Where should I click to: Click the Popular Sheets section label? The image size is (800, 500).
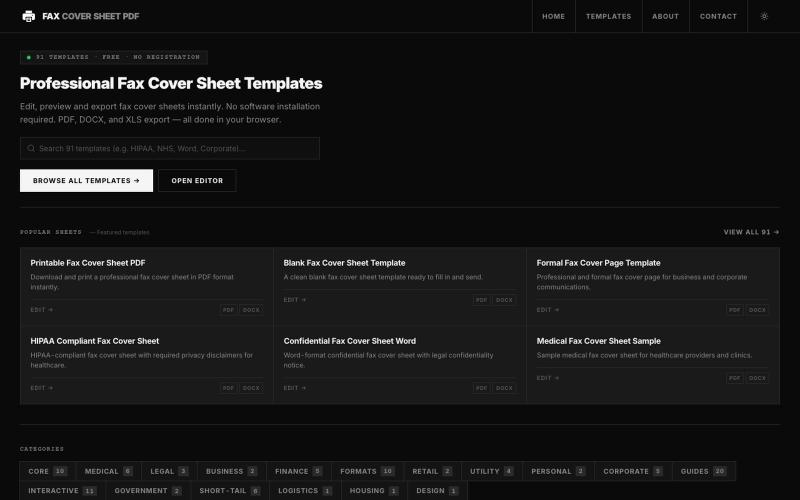tap(51, 232)
